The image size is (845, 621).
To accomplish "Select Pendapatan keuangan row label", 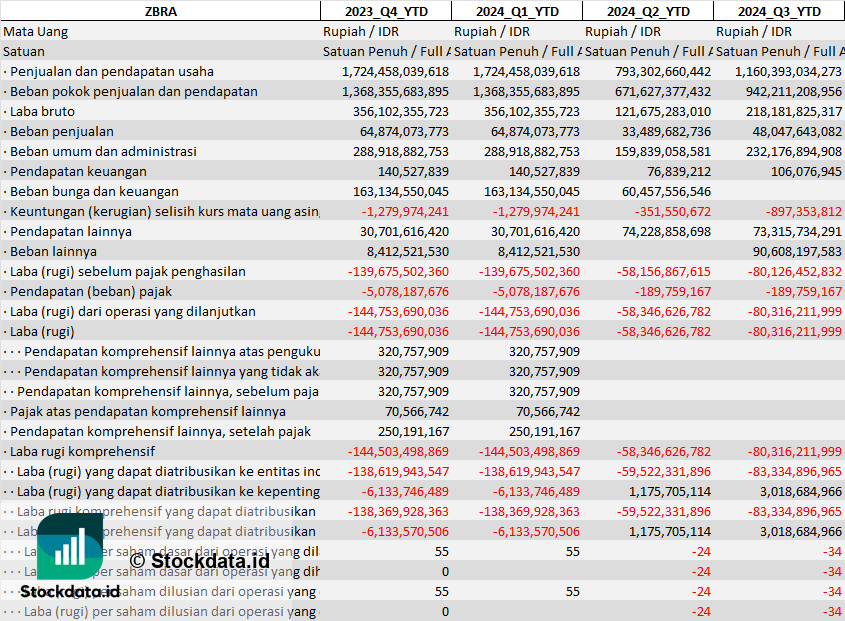I will [x=78, y=171].
